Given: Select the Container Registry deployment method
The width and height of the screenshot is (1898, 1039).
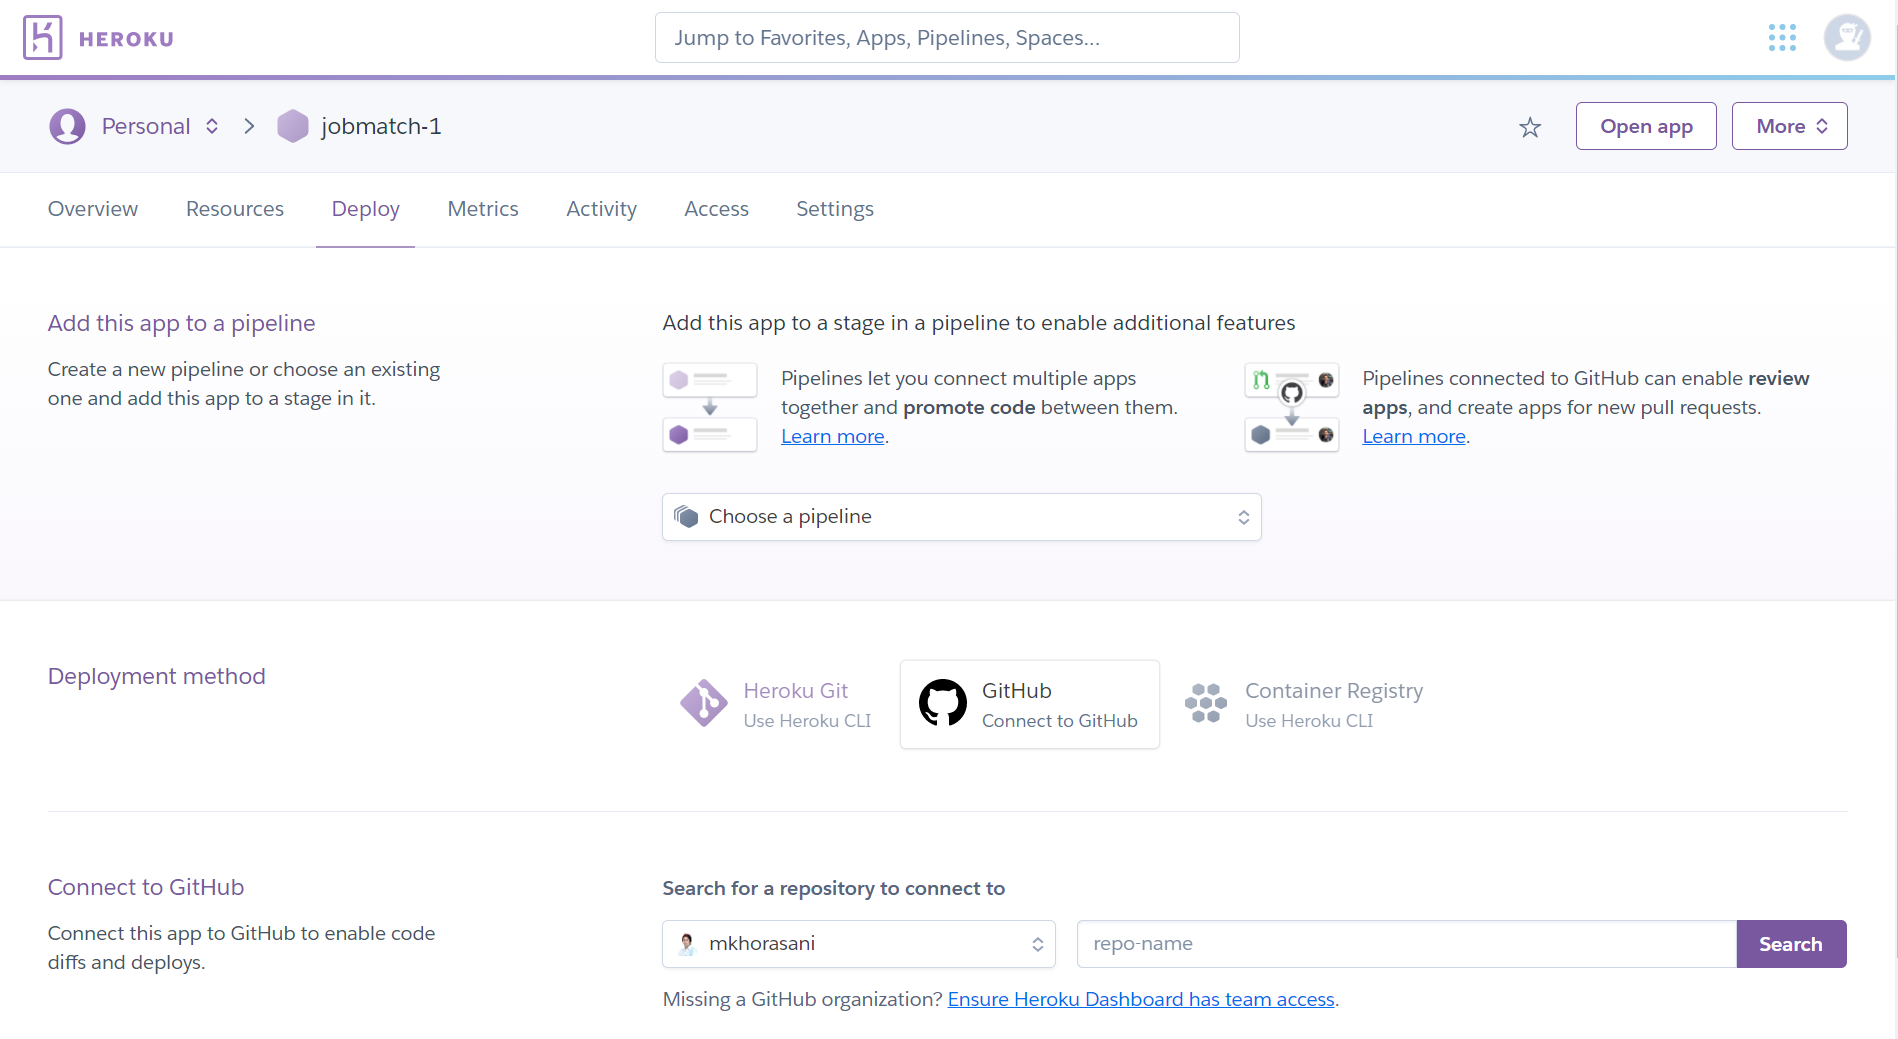Looking at the screenshot, I should pyautogui.click(x=1304, y=704).
